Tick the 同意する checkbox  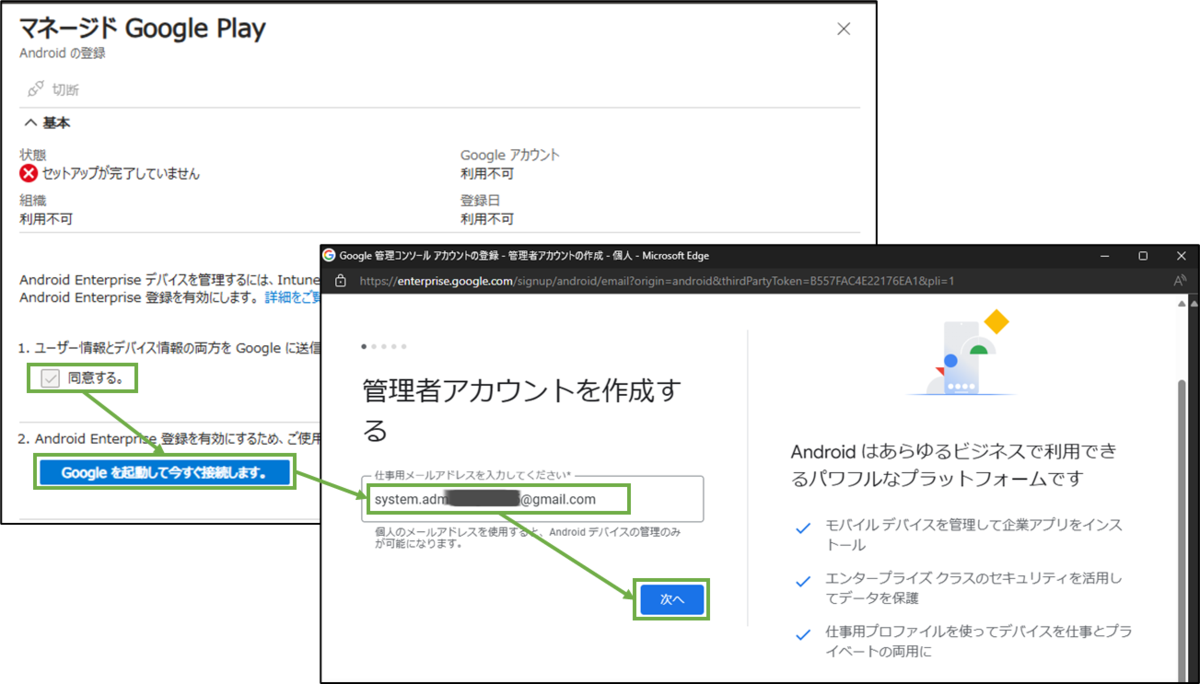pyautogui.click(x=50, y=378)
